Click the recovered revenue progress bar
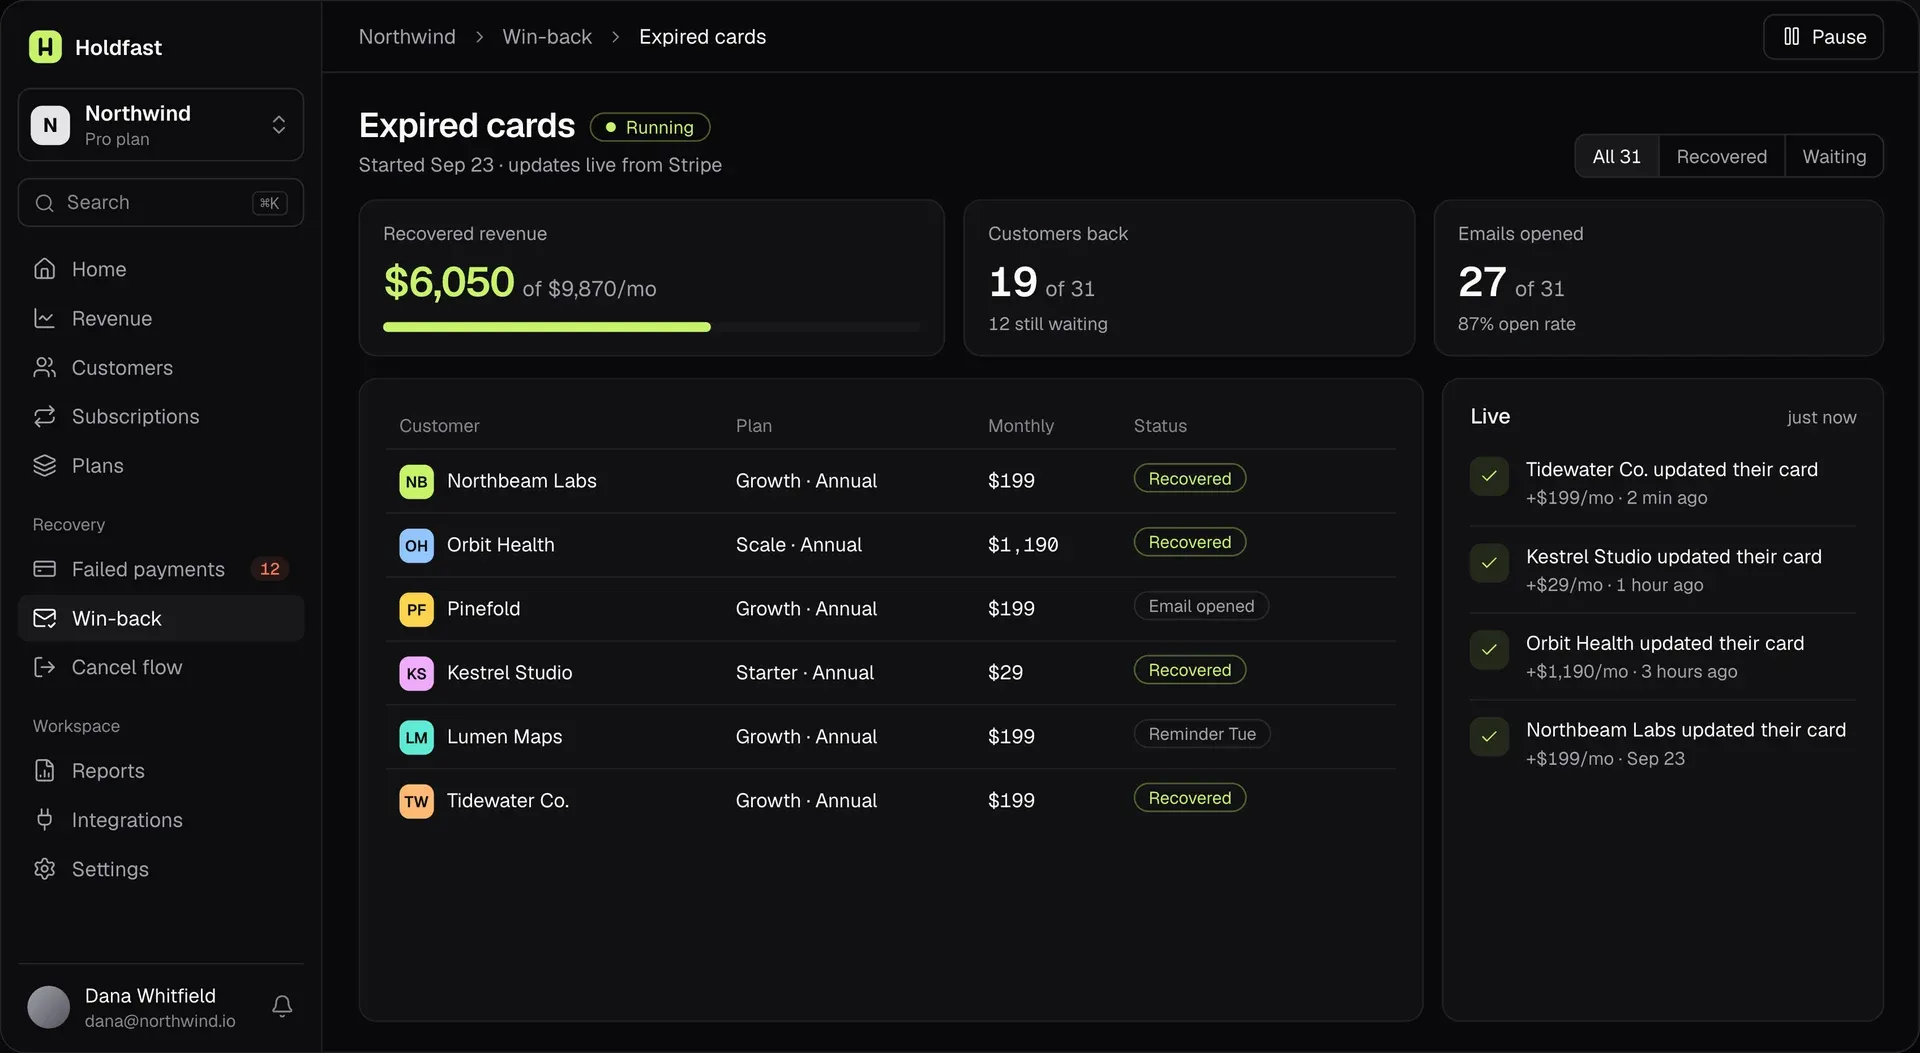The height and width of the screenshot is (1053, 1920). click(651, 327)
